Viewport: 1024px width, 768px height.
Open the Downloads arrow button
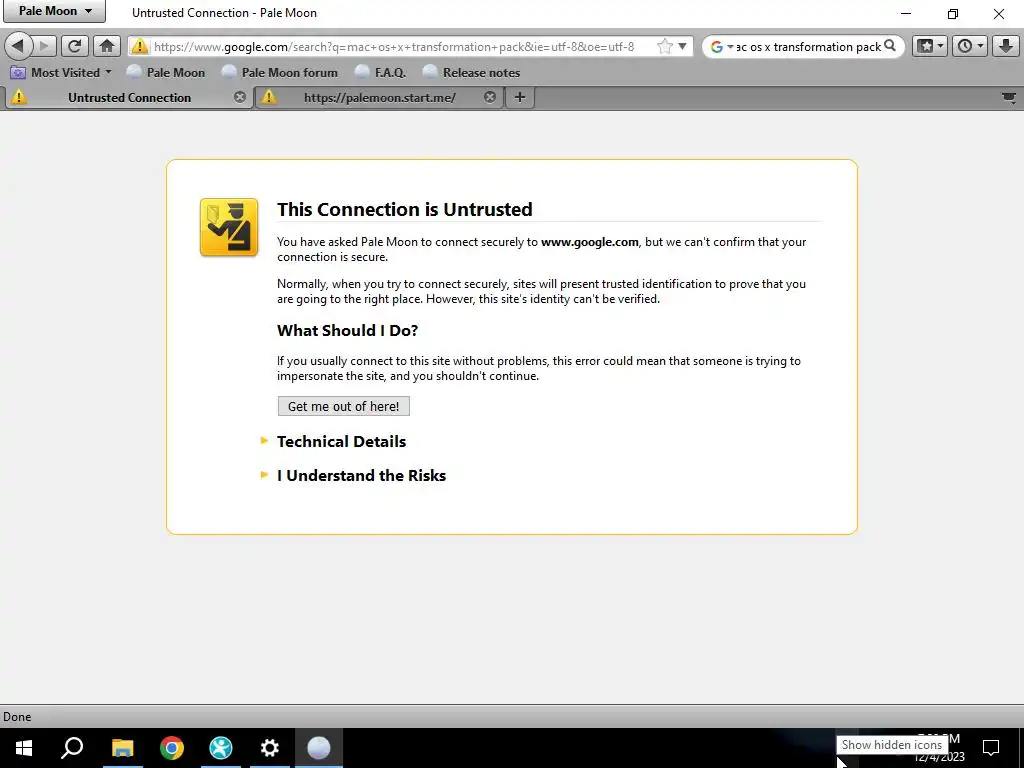(1006, 46)
